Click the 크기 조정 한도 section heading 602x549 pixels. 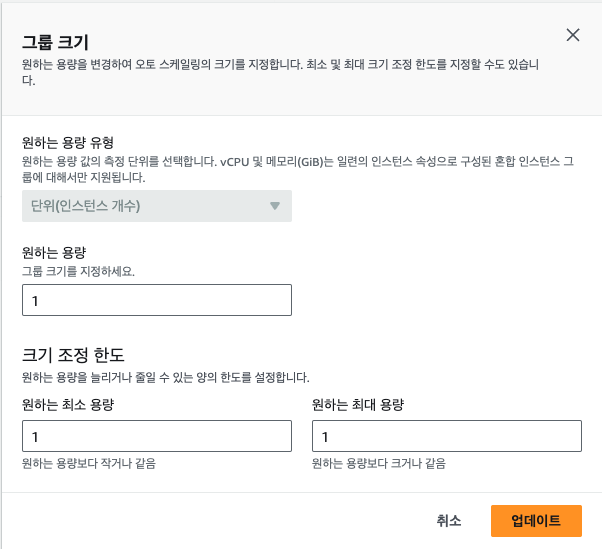point(73,355)
